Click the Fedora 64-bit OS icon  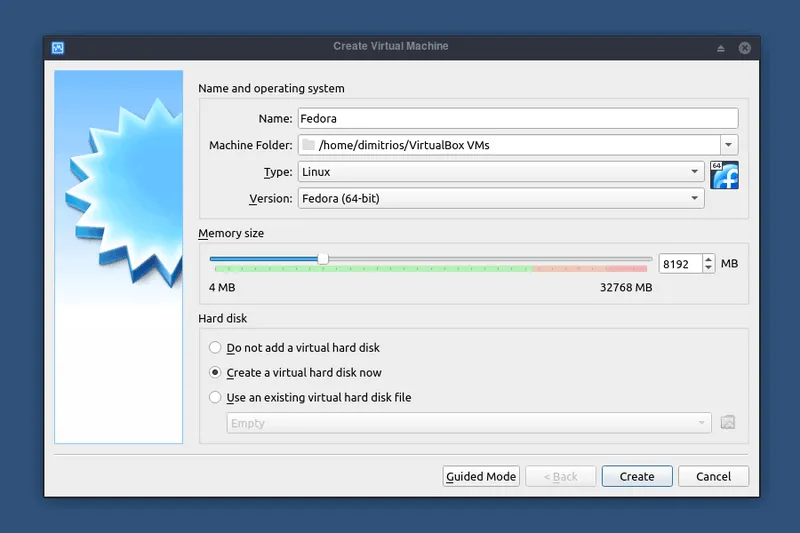pos(723,175)
